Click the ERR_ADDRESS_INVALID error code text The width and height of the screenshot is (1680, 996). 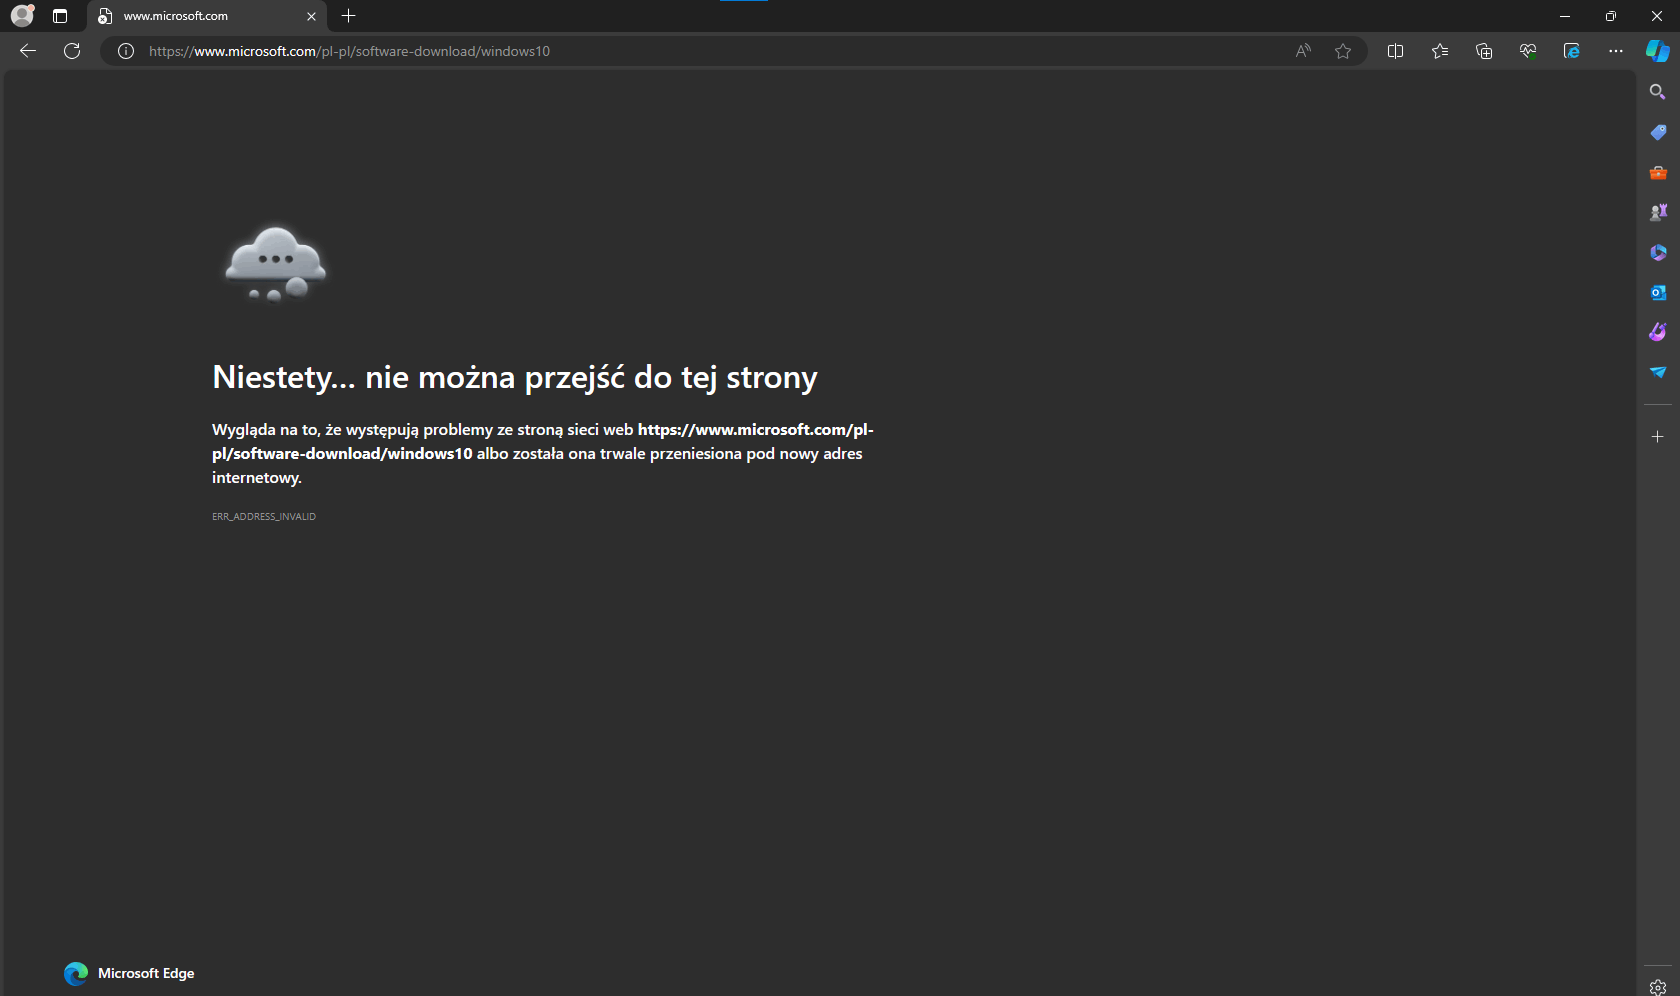click(264, 517)
